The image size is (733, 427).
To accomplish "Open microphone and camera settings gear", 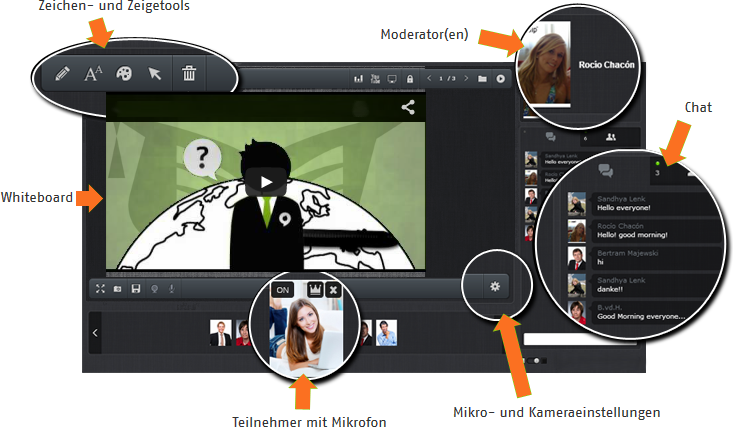I will 494,286.
